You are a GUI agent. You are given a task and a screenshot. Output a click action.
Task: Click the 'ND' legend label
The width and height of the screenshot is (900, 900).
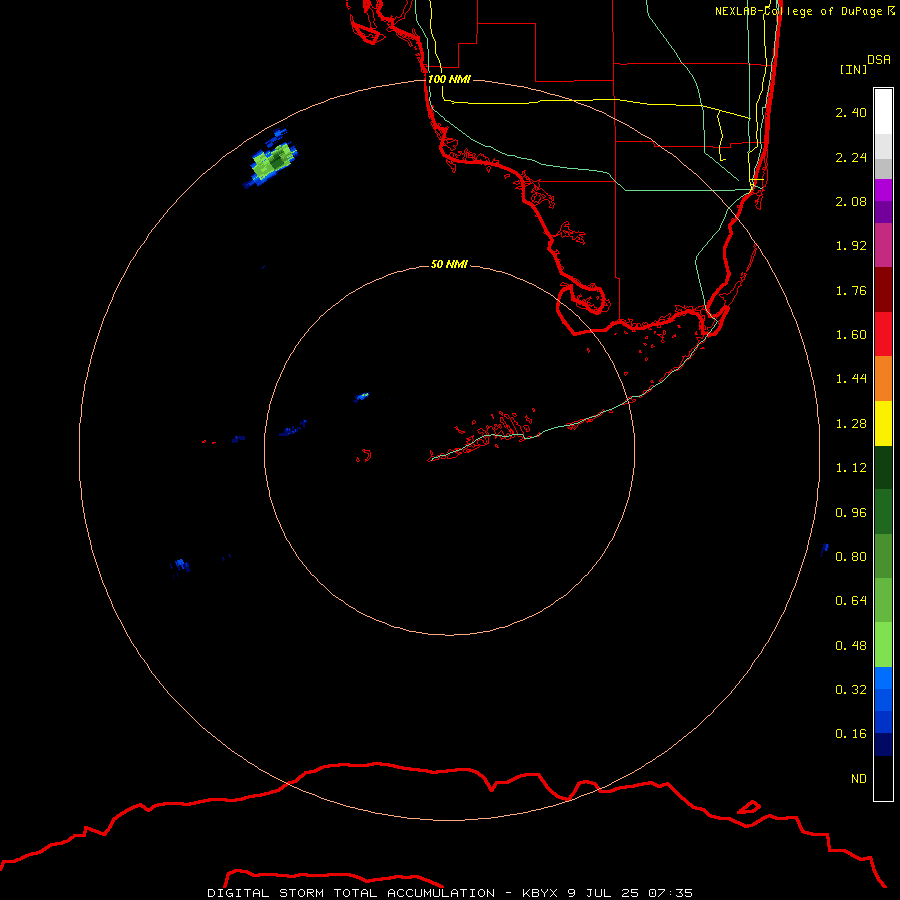point(859,779)
